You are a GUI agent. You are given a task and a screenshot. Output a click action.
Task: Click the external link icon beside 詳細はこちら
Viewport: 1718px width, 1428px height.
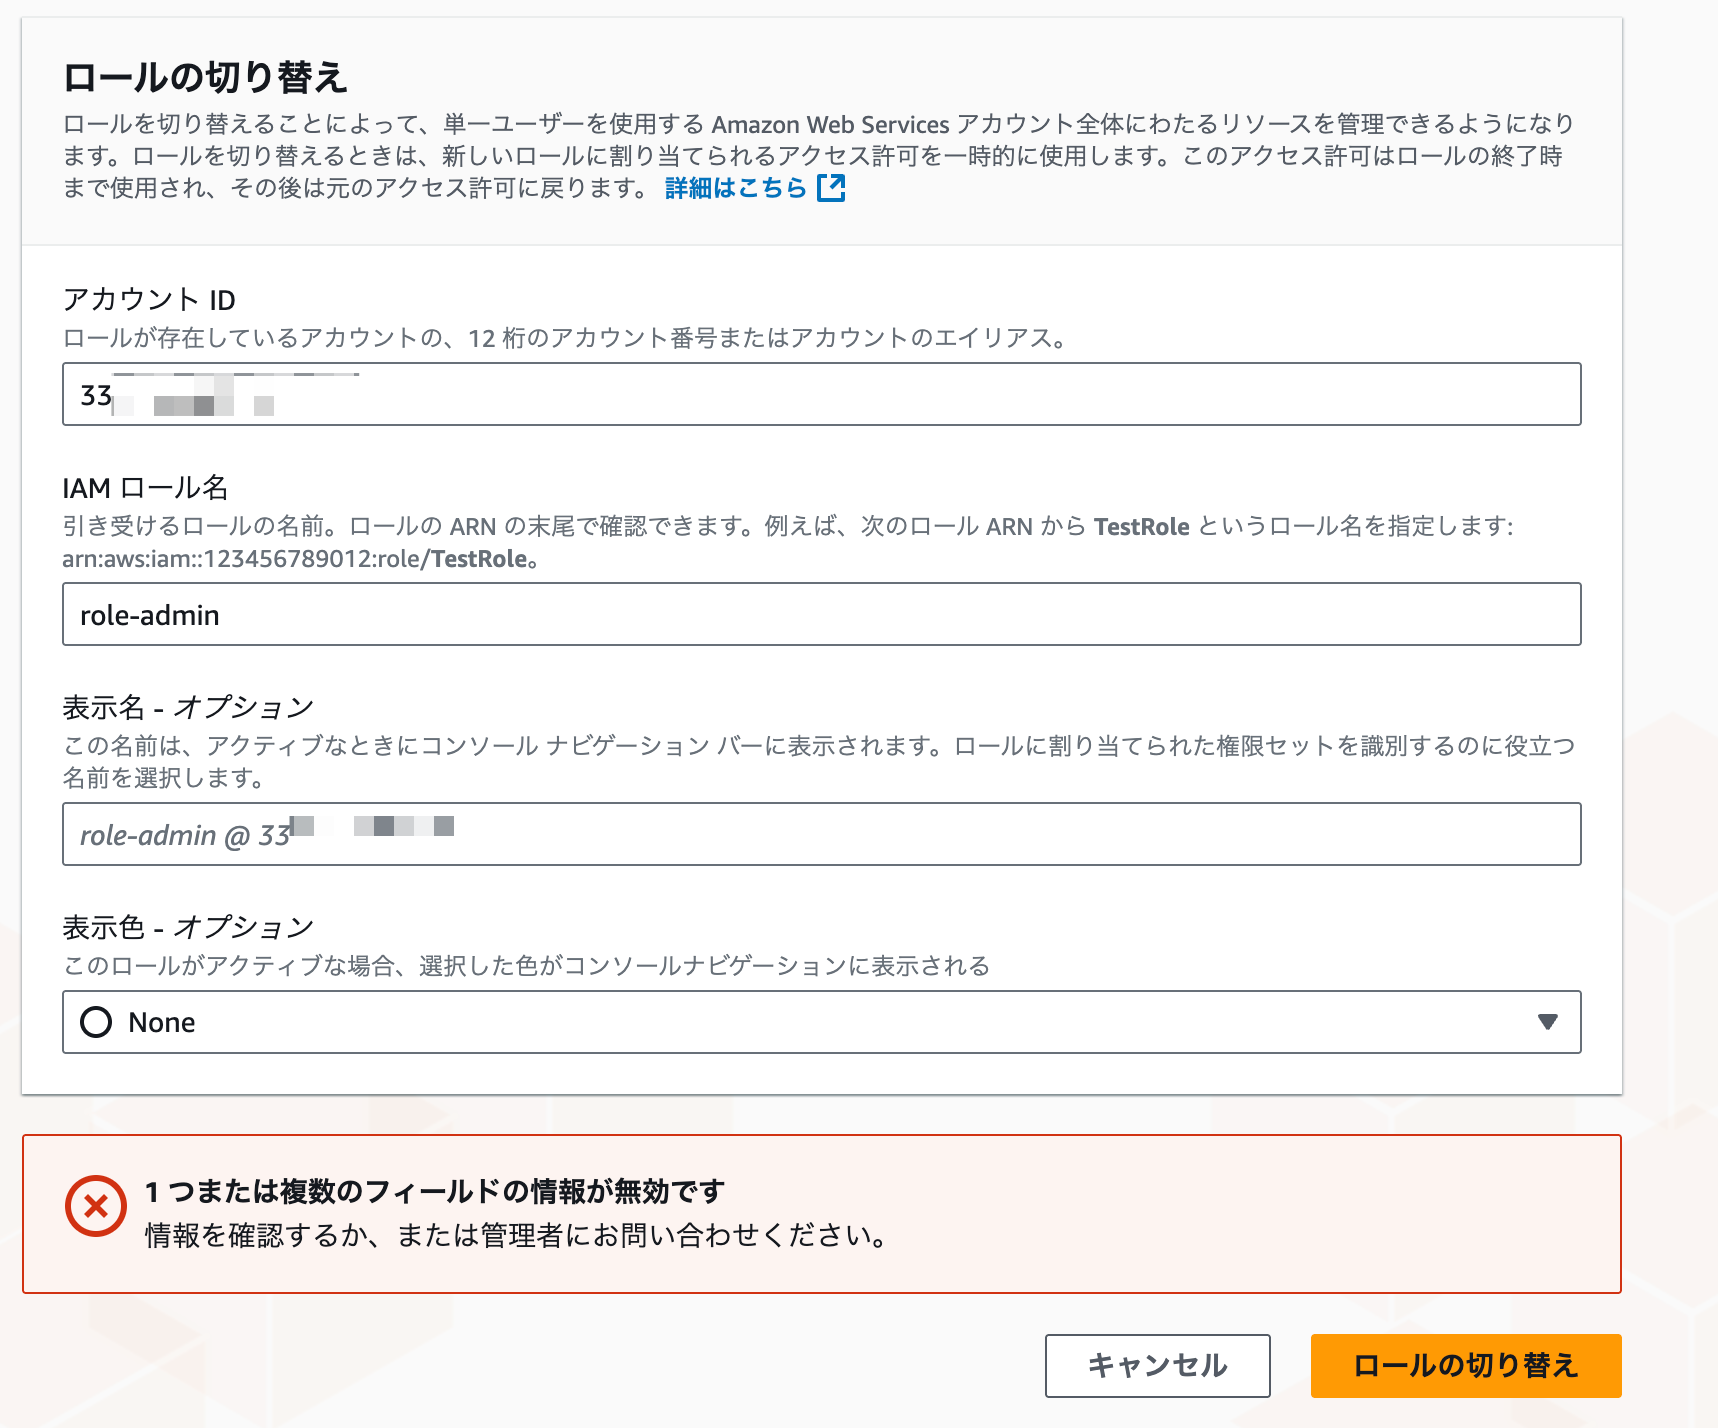click(x=831, y=188)
